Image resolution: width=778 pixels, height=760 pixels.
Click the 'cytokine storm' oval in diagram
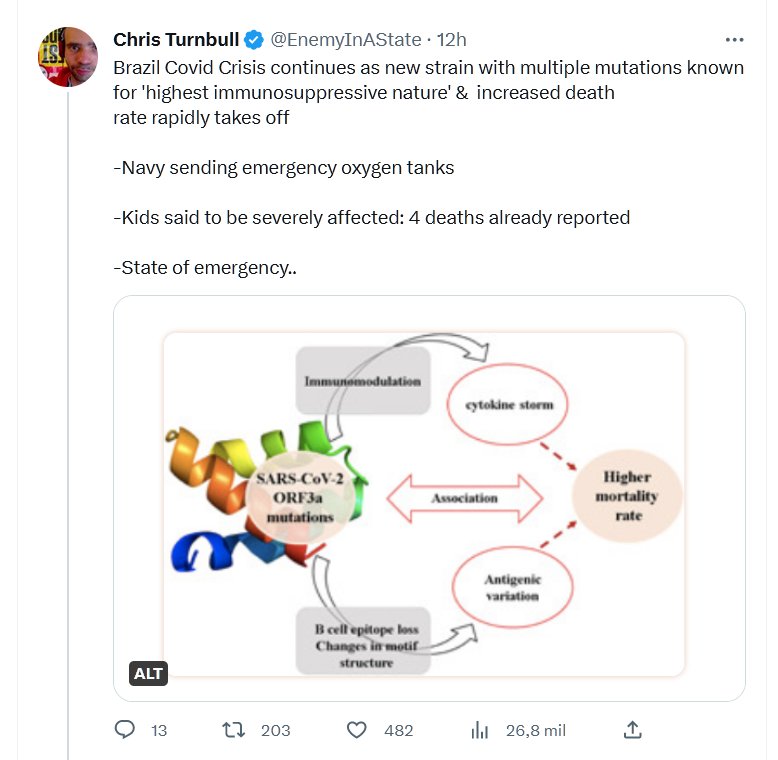tap(516, 405)
